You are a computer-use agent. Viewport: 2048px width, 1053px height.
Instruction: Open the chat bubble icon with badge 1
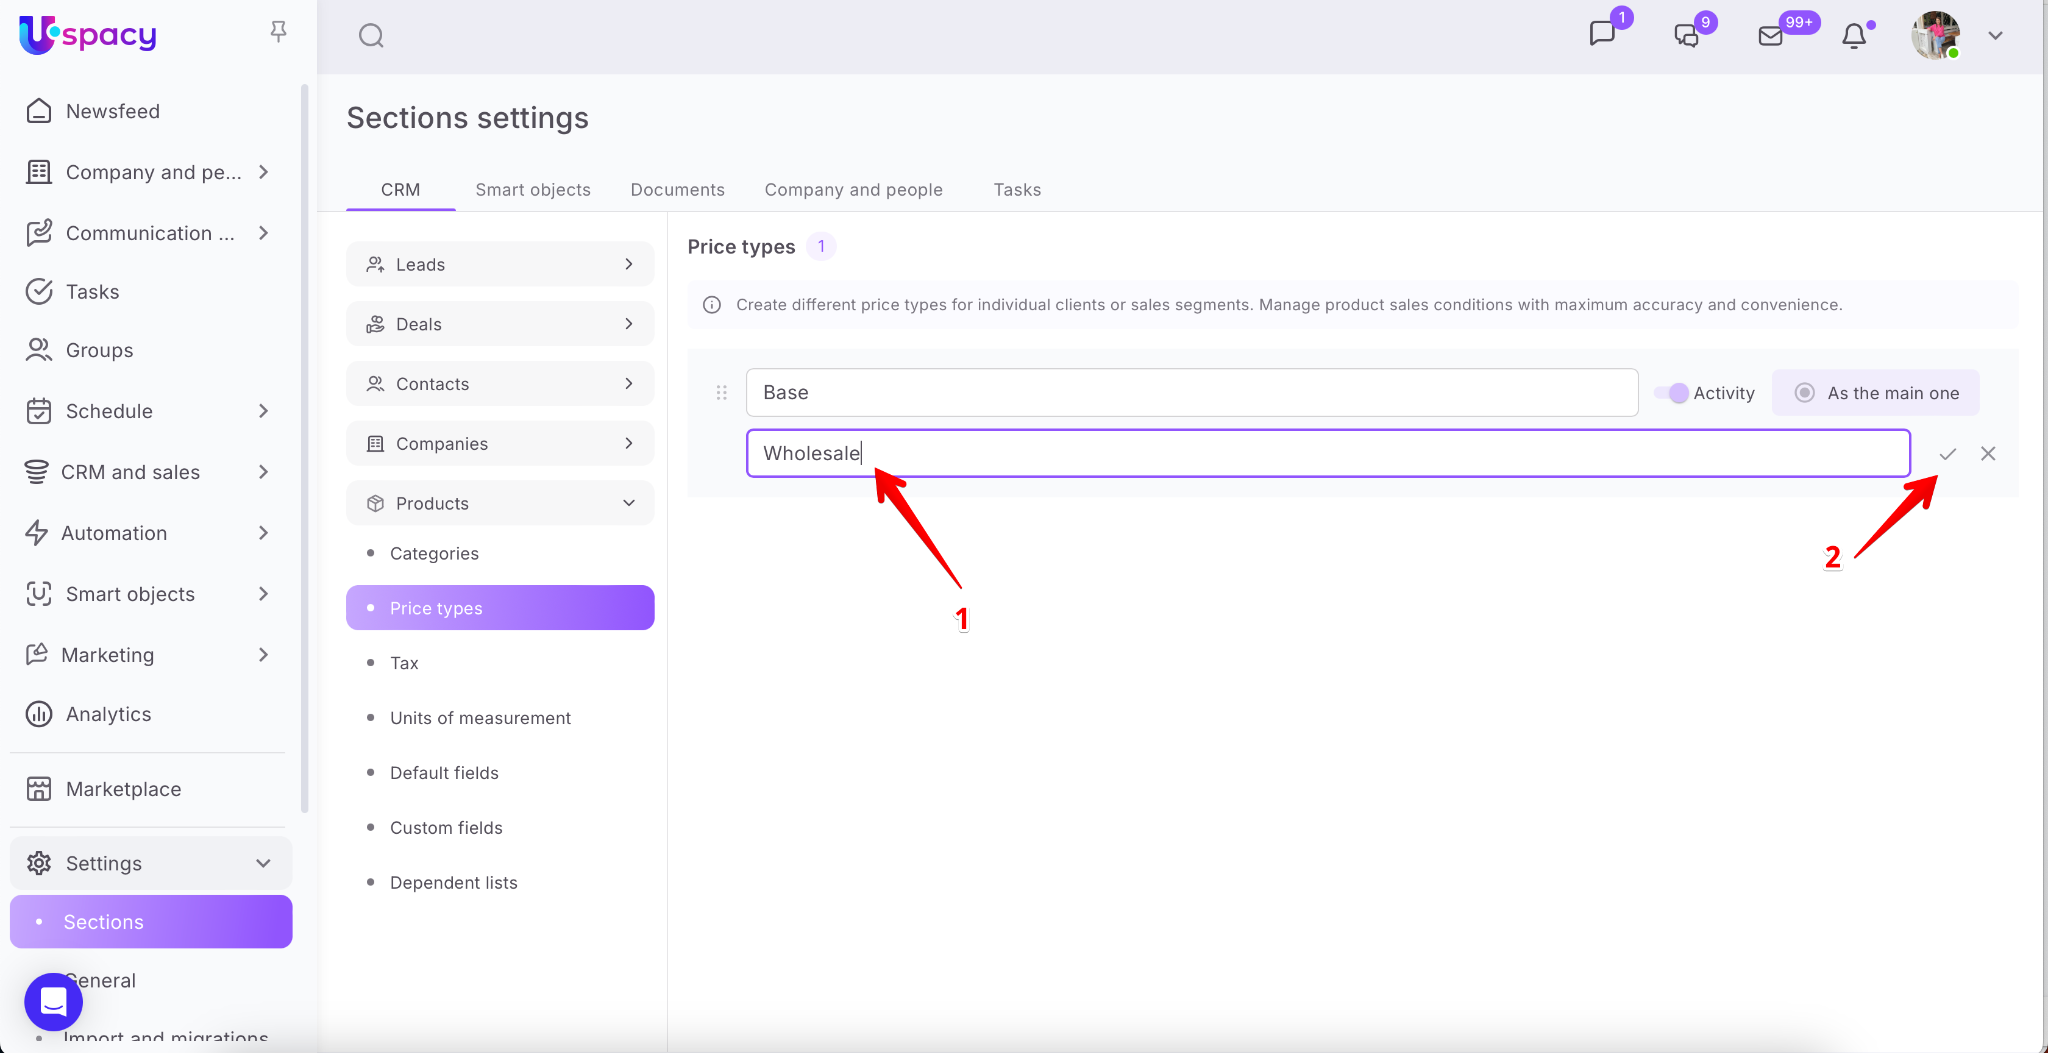pos(1603,34)
